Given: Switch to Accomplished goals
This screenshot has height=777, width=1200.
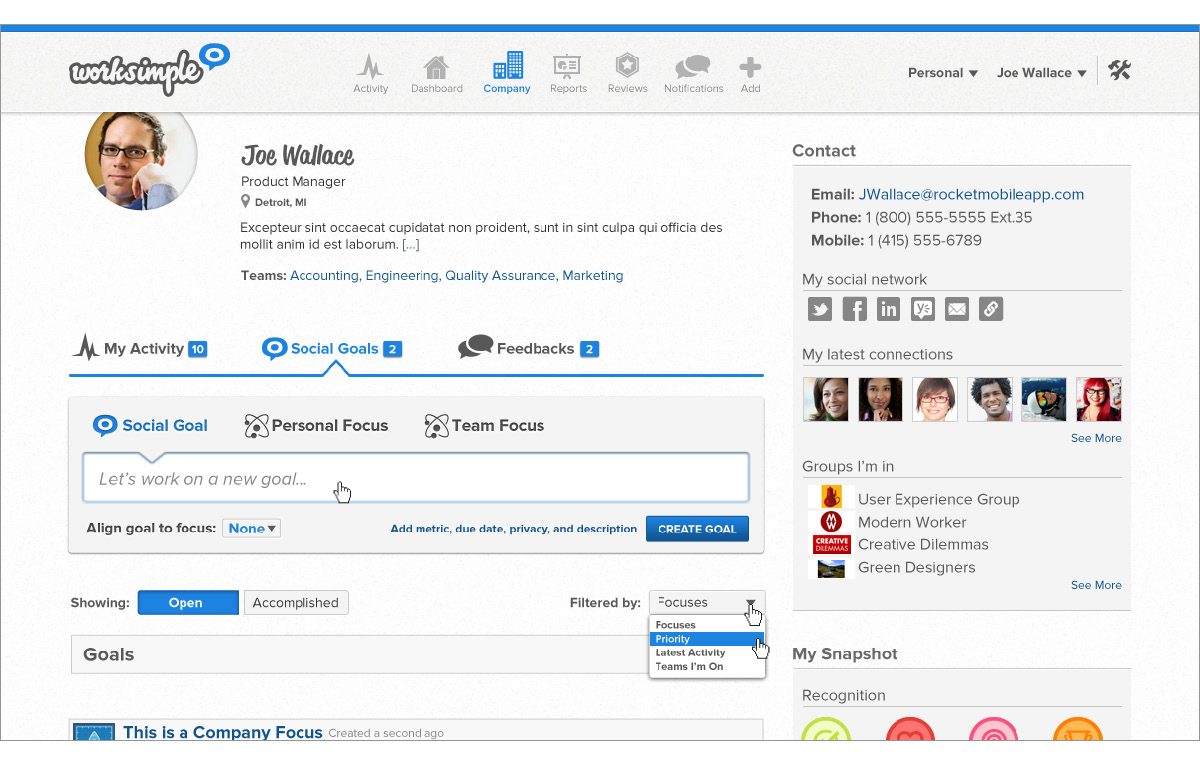Looking at the screenshot, I should point(296,603).
